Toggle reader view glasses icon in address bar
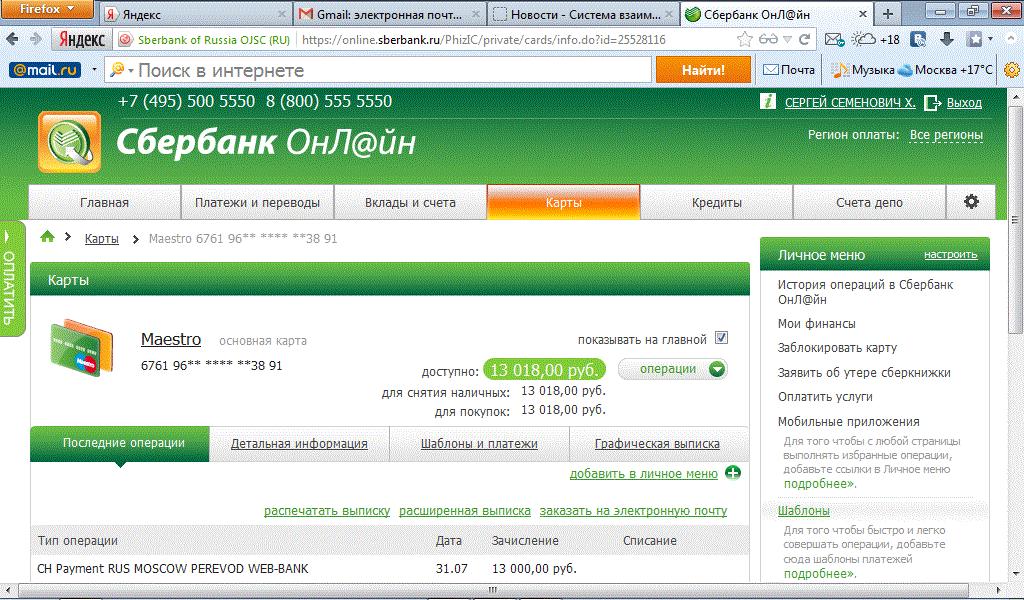 768,39
